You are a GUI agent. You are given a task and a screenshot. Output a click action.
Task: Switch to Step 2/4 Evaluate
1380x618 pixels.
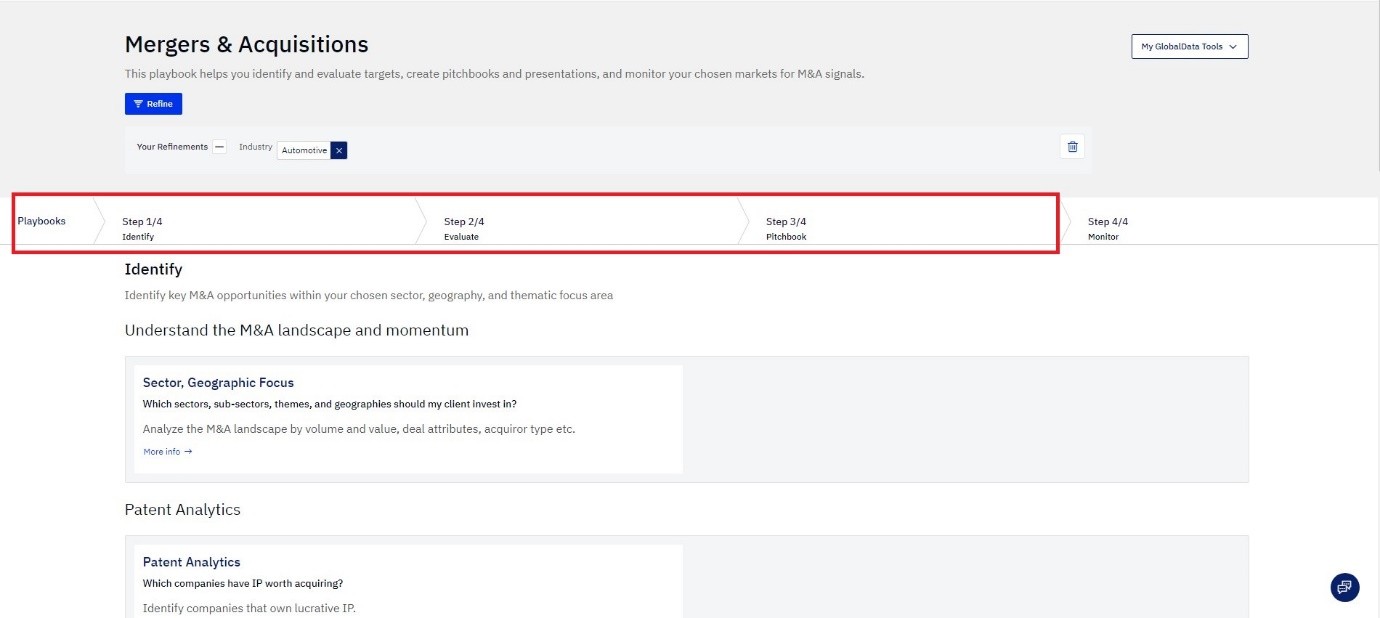pyautogui.click(x=464, y=228)
